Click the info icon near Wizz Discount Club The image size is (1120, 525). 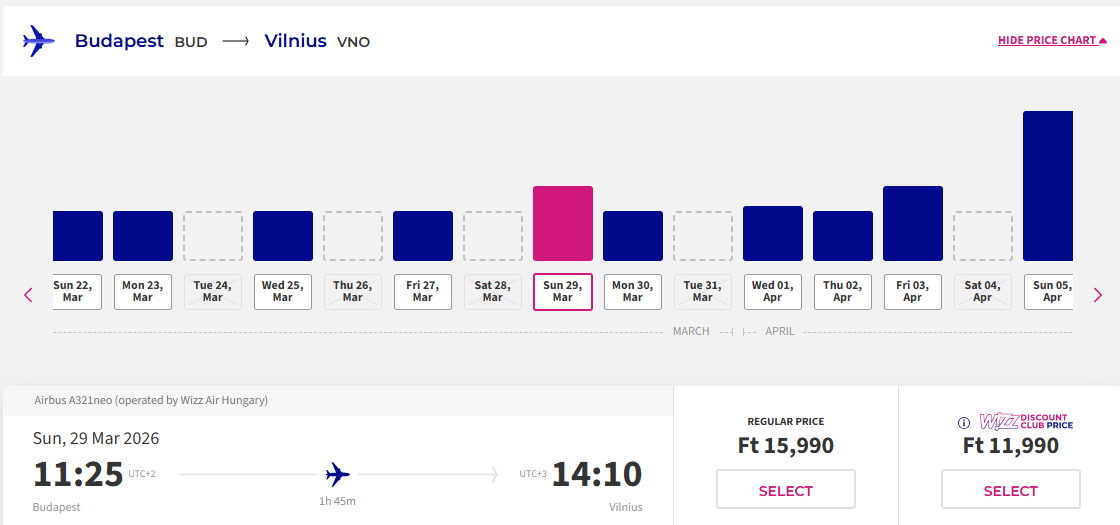point(964,423)
